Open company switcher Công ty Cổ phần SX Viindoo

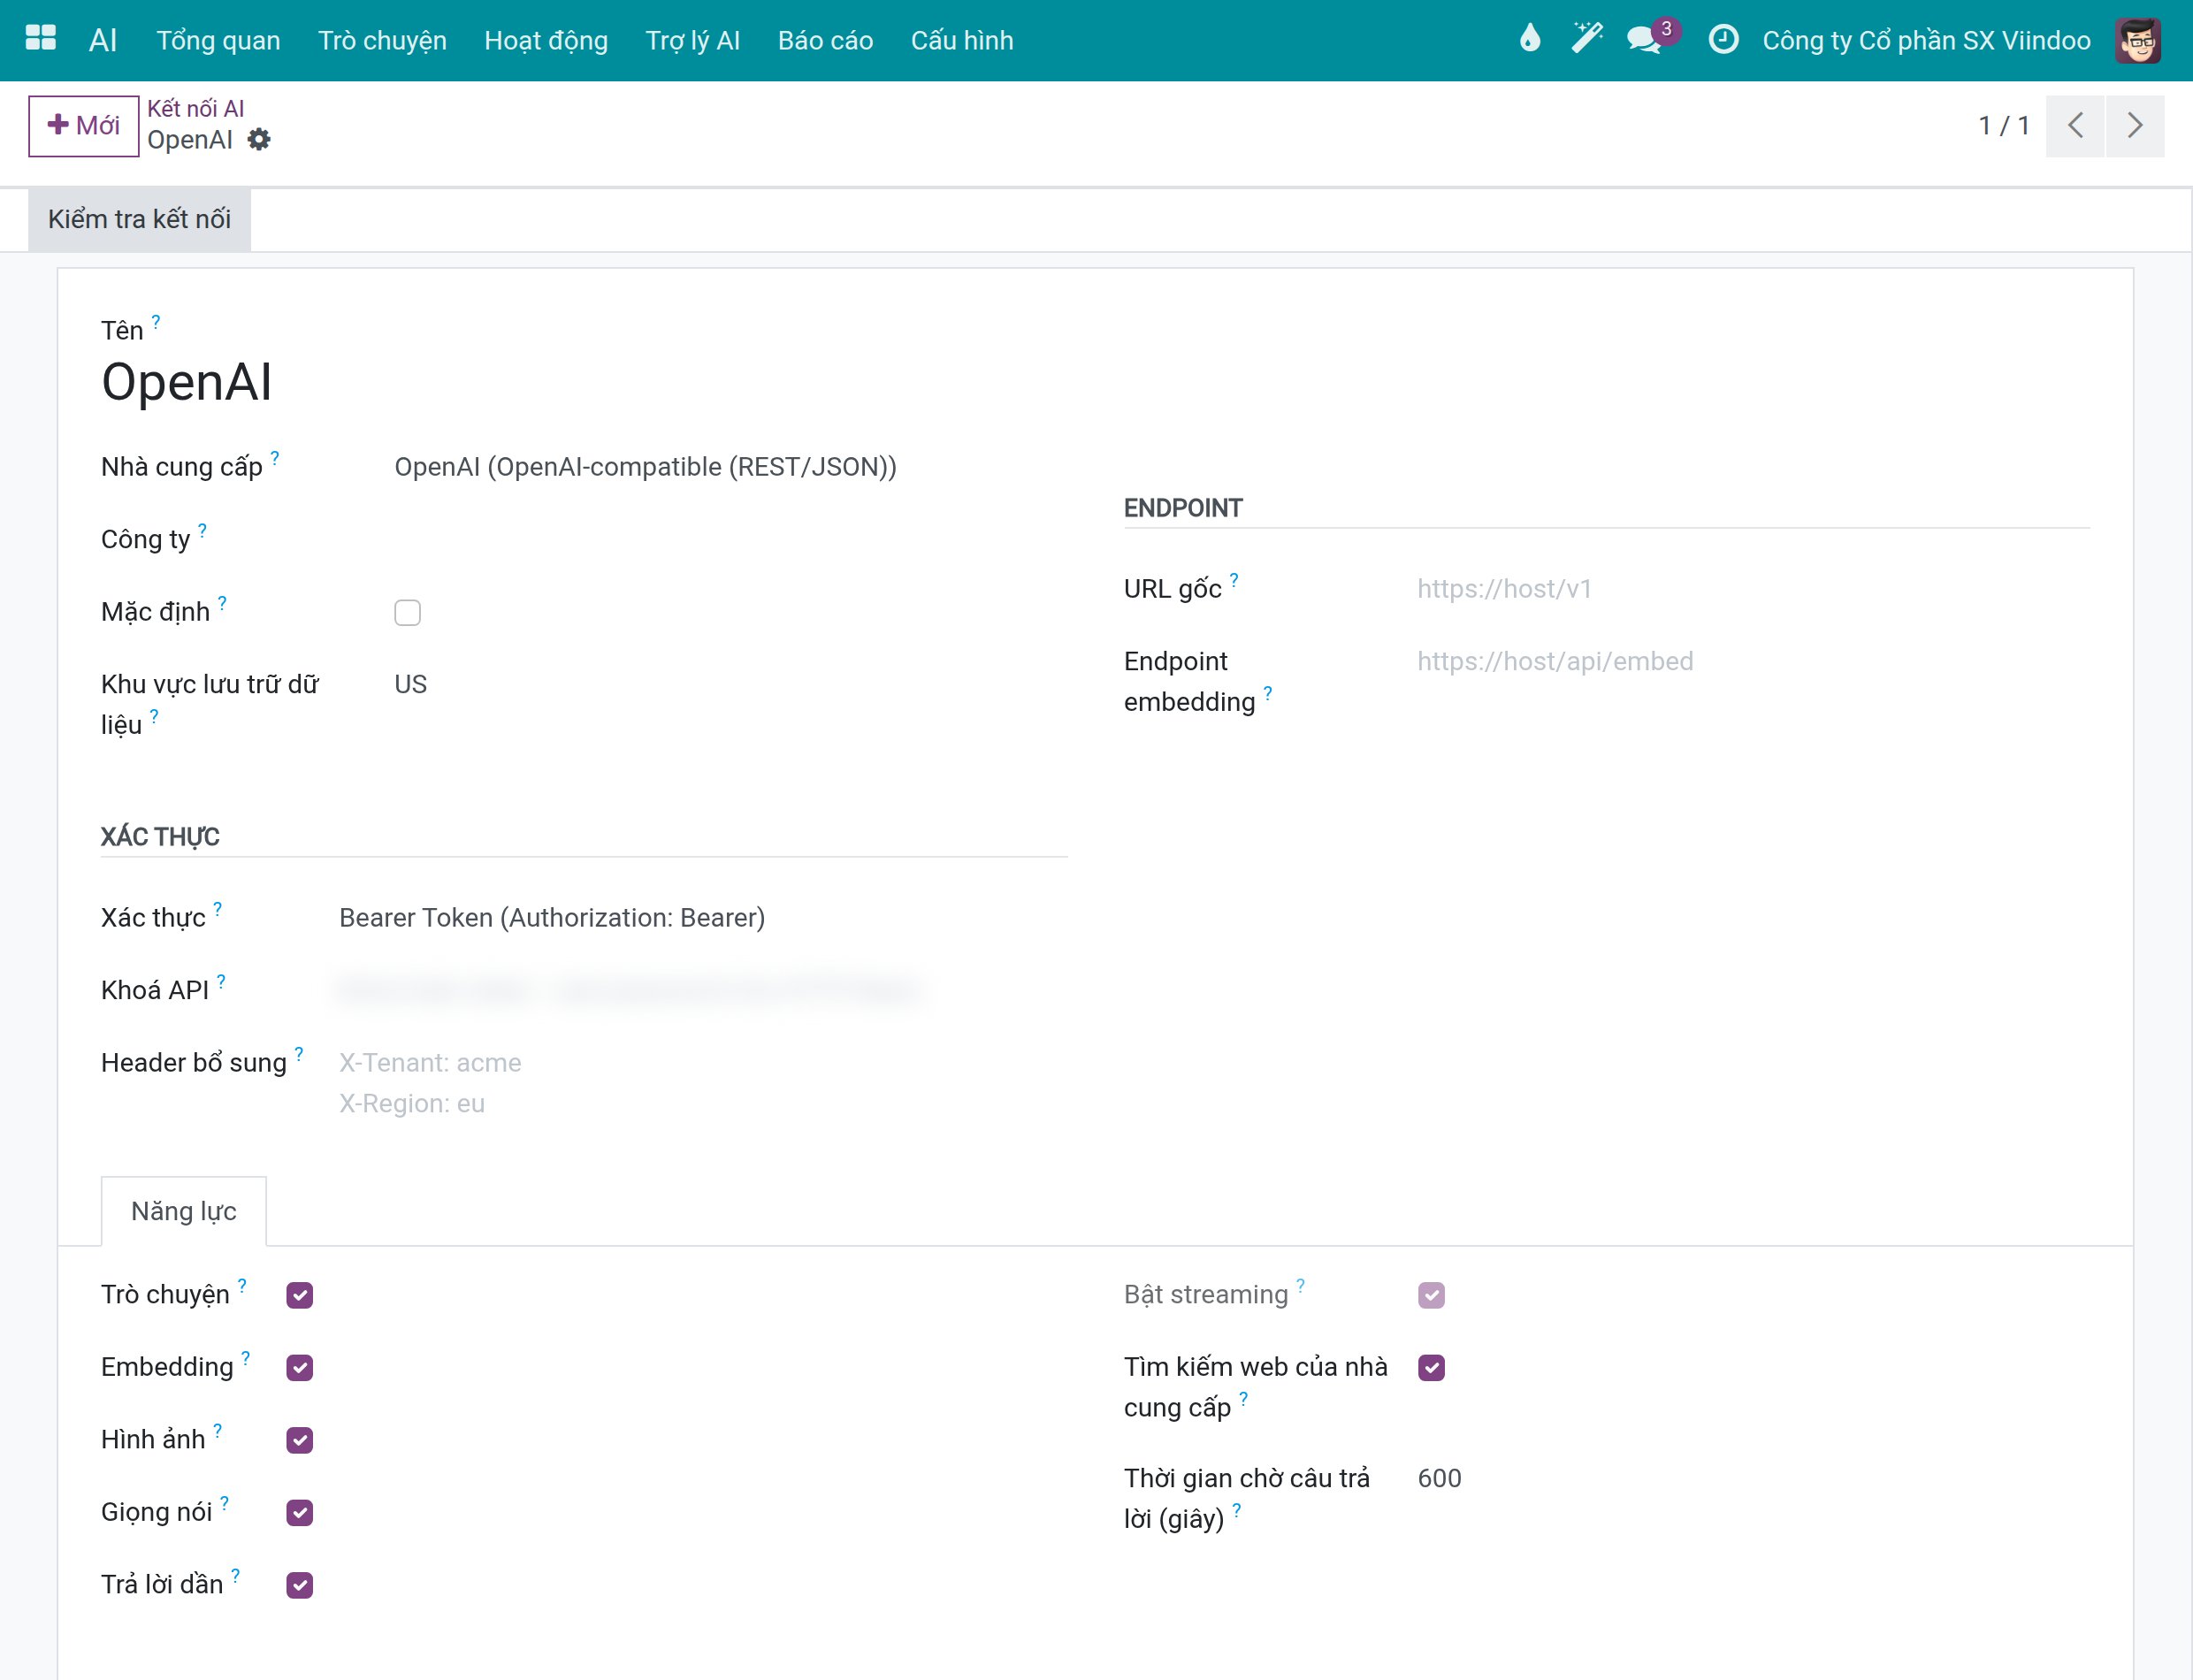(1926, 40)
